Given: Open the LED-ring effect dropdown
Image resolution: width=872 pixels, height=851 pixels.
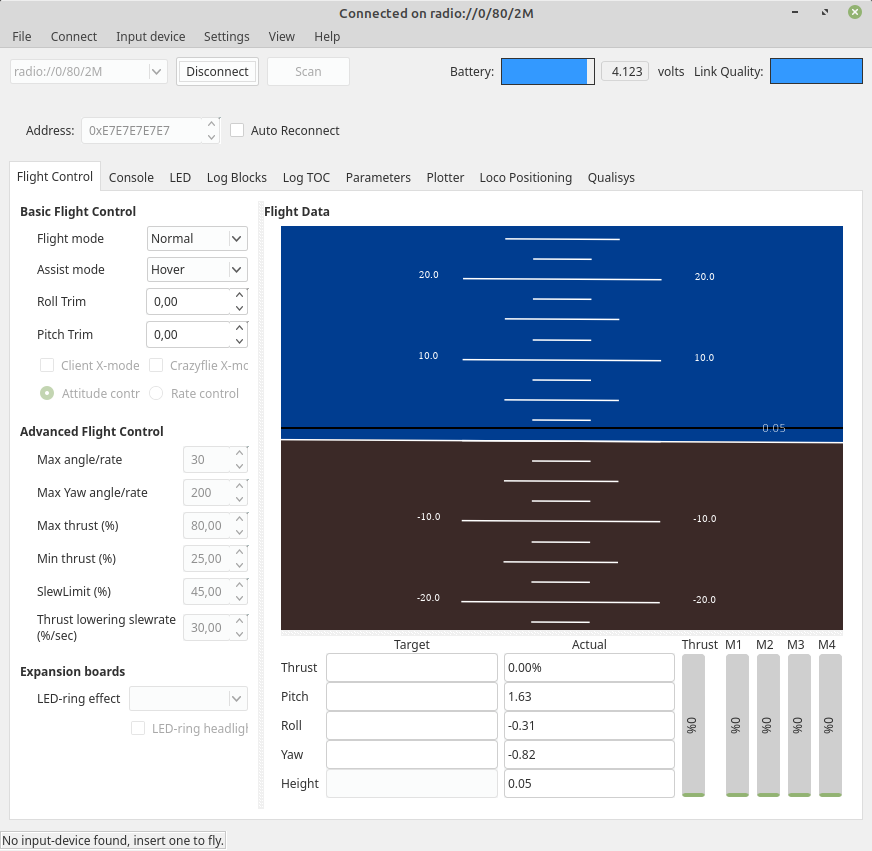Looking at the screenshot, I should pyautogui.click(x=189, y=699).
